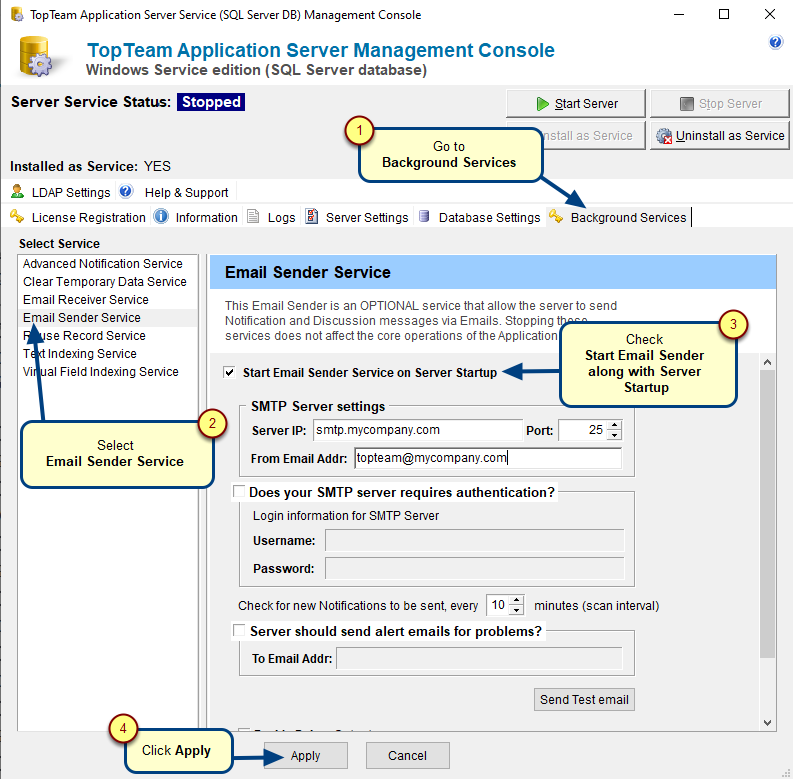793x779 pixels.
Task: Decrease the scan interval minutes
Action: (516, 610)
